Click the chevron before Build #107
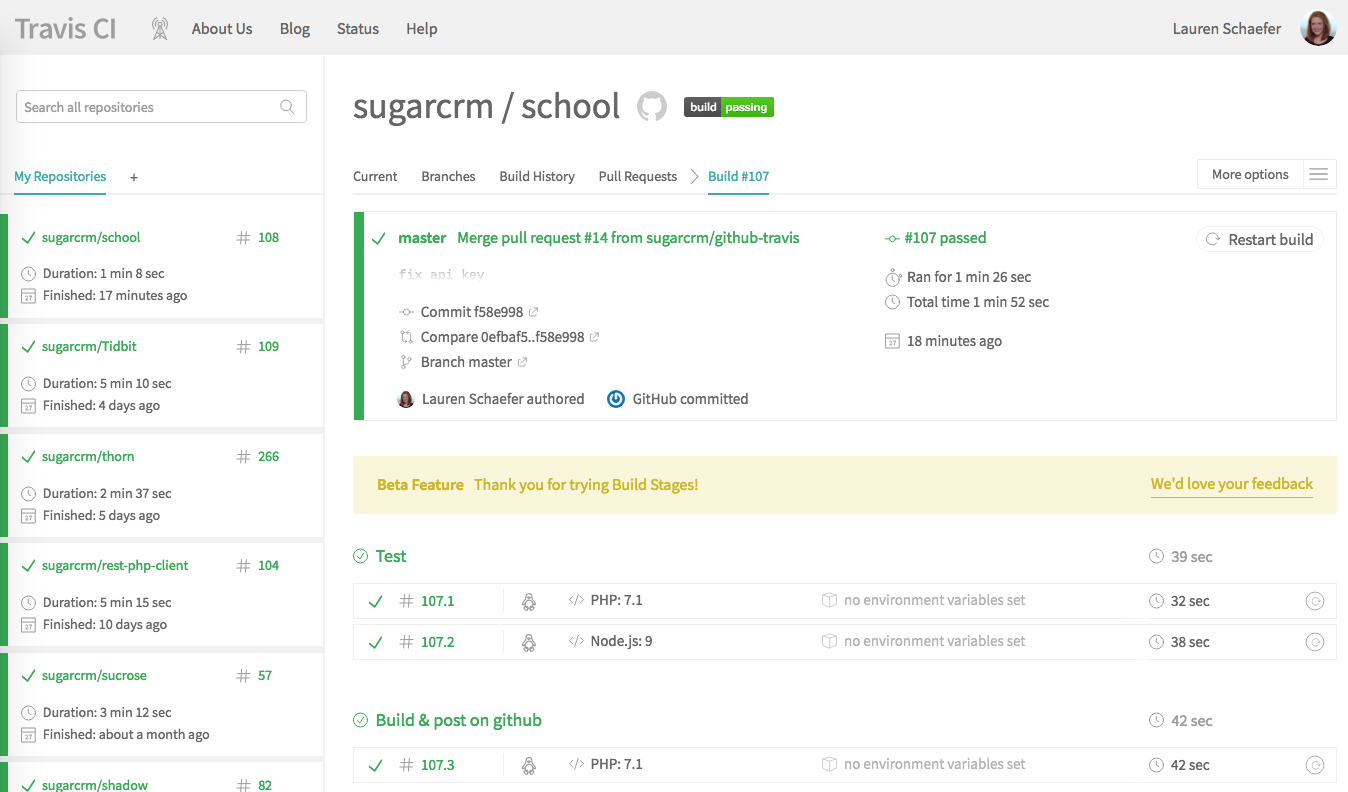1348x792 pixels. 692,176
